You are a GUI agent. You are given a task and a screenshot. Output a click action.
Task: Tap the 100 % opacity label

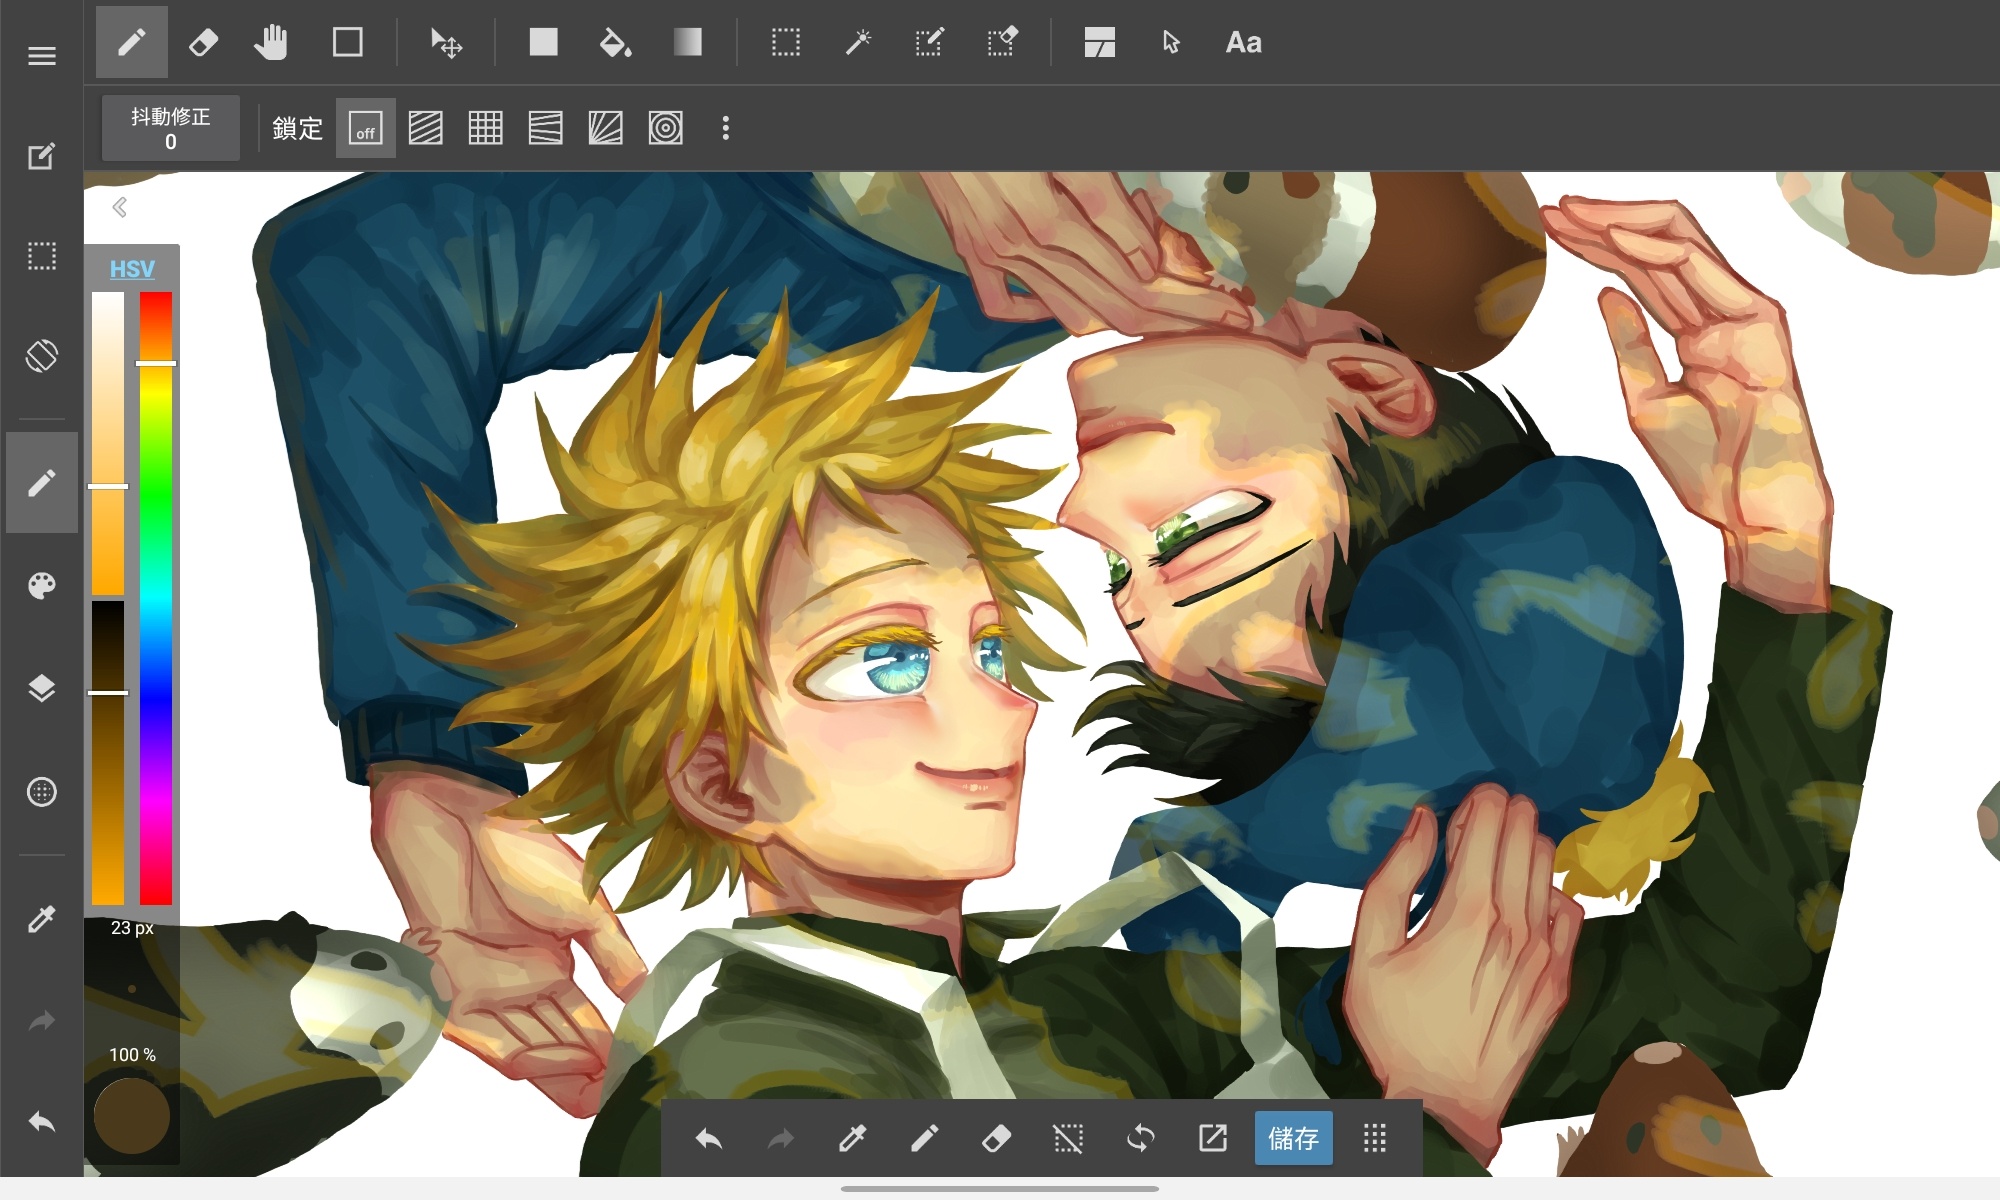pyautogui.click(x=132, y=1055)
